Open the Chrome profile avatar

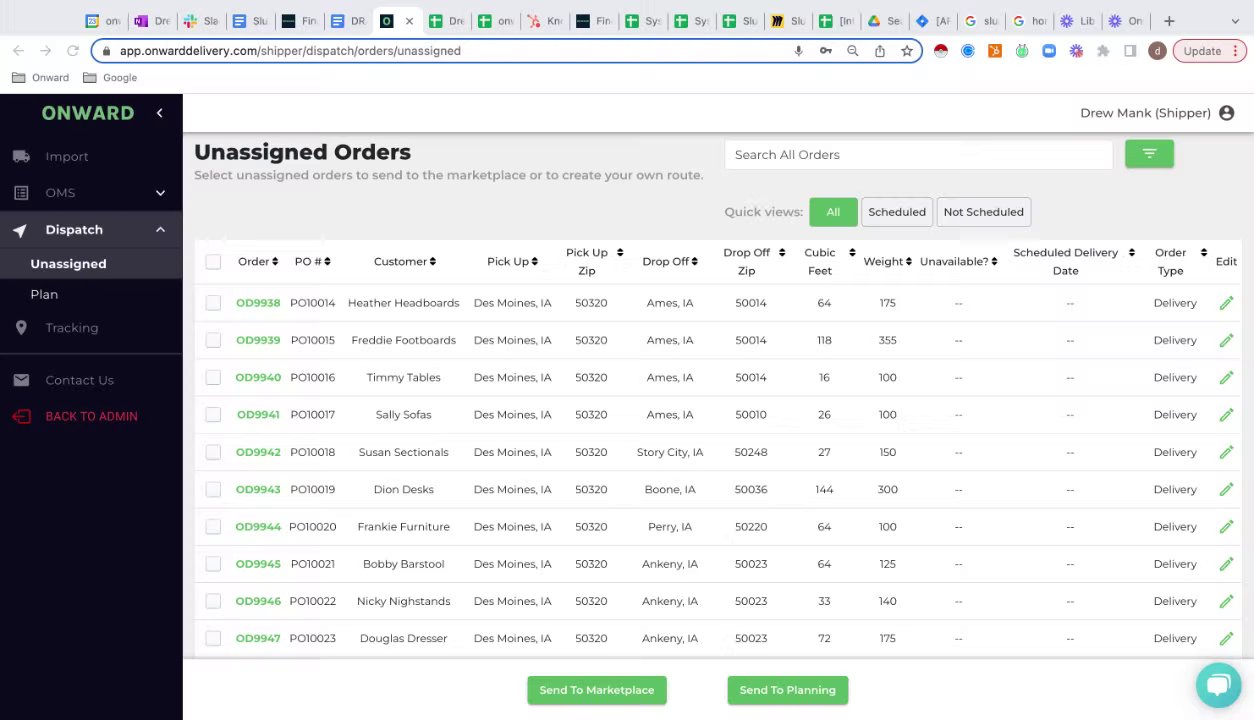(x=1157, y=51)
